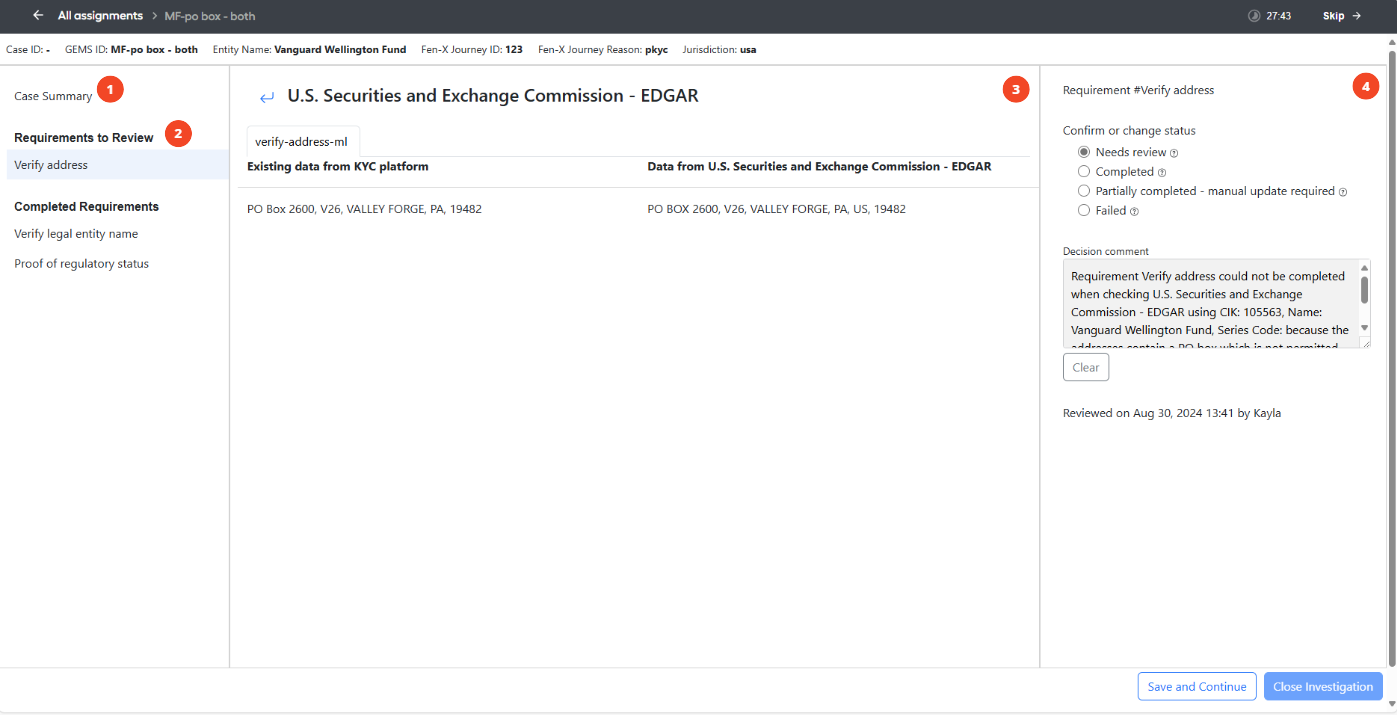The height and width of the screenshot is (715, 1397).
Task: Click the blue return arrow beside EDGAR title
Action: [267, 97]
